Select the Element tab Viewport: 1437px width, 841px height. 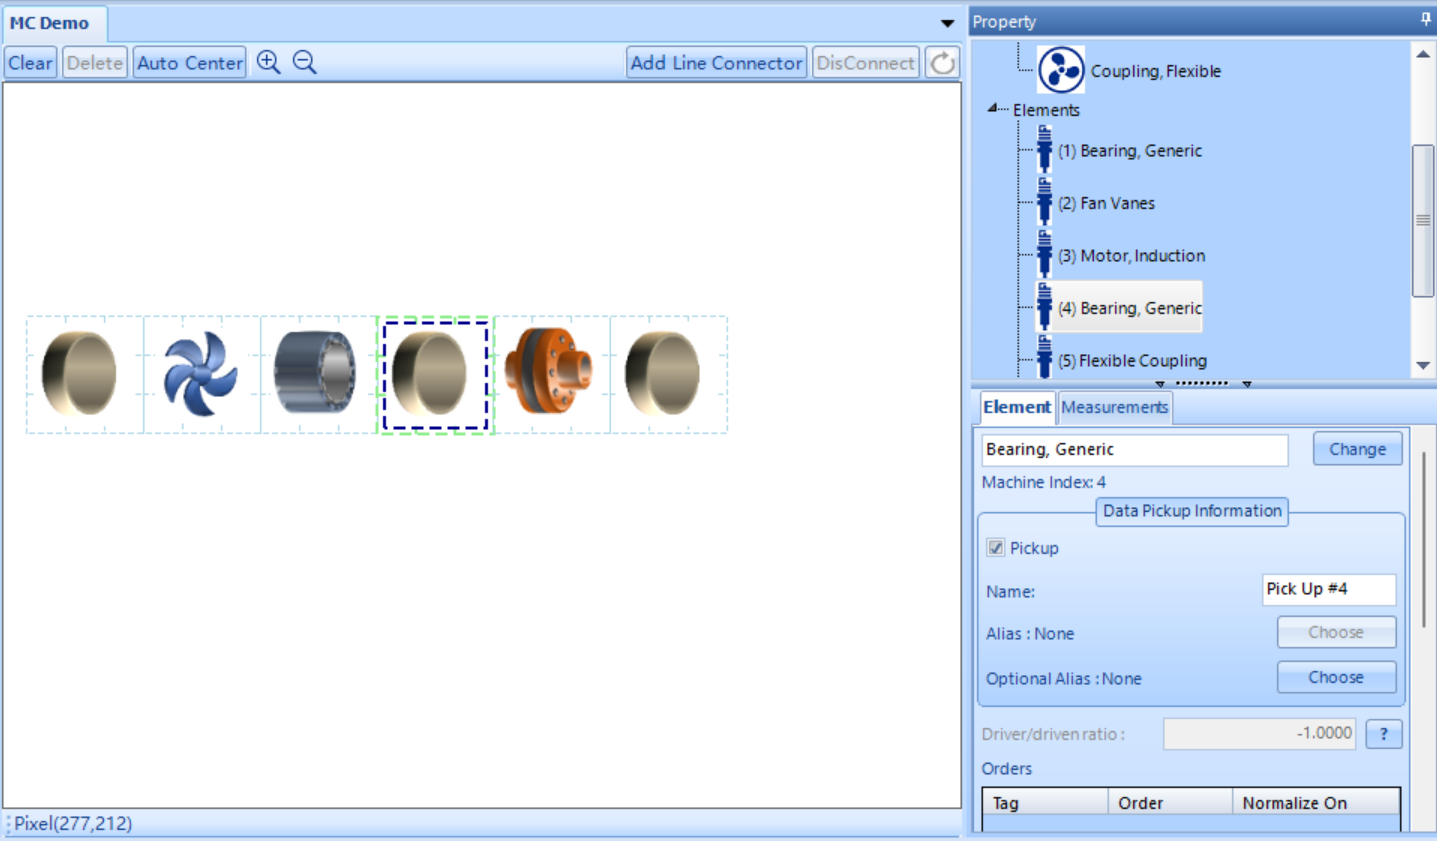1016,407
